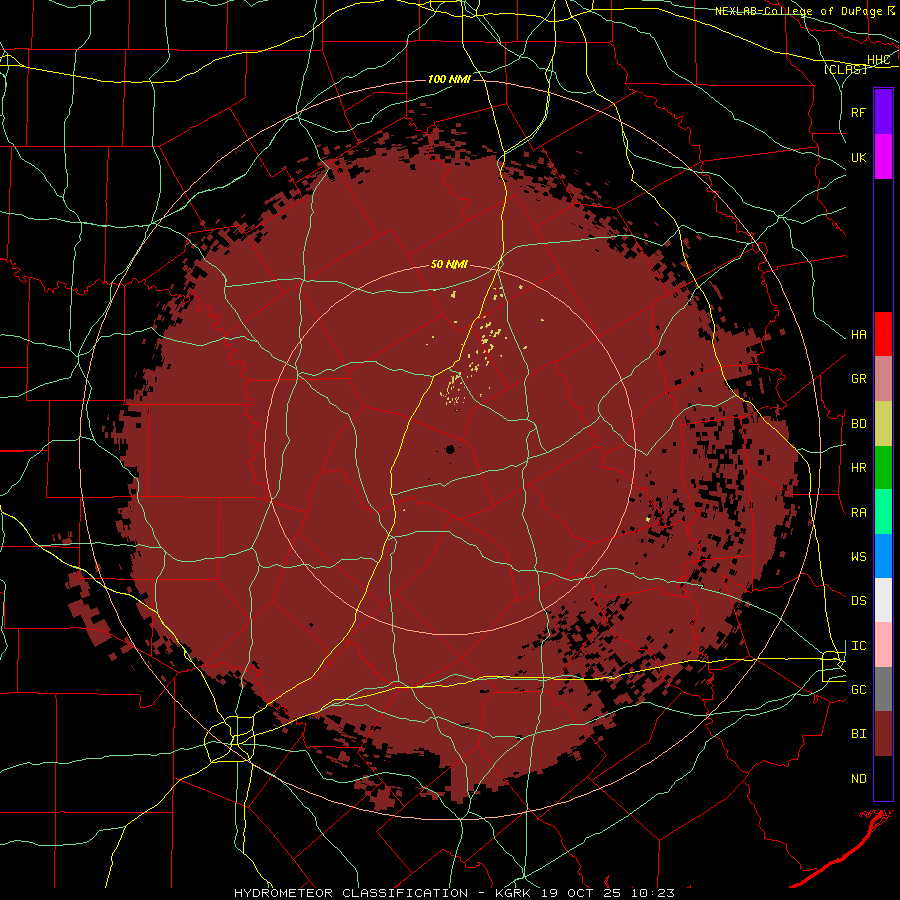This screenshot has height=900, width=900.
Task: Click the DS legend label
Action: 859,601
